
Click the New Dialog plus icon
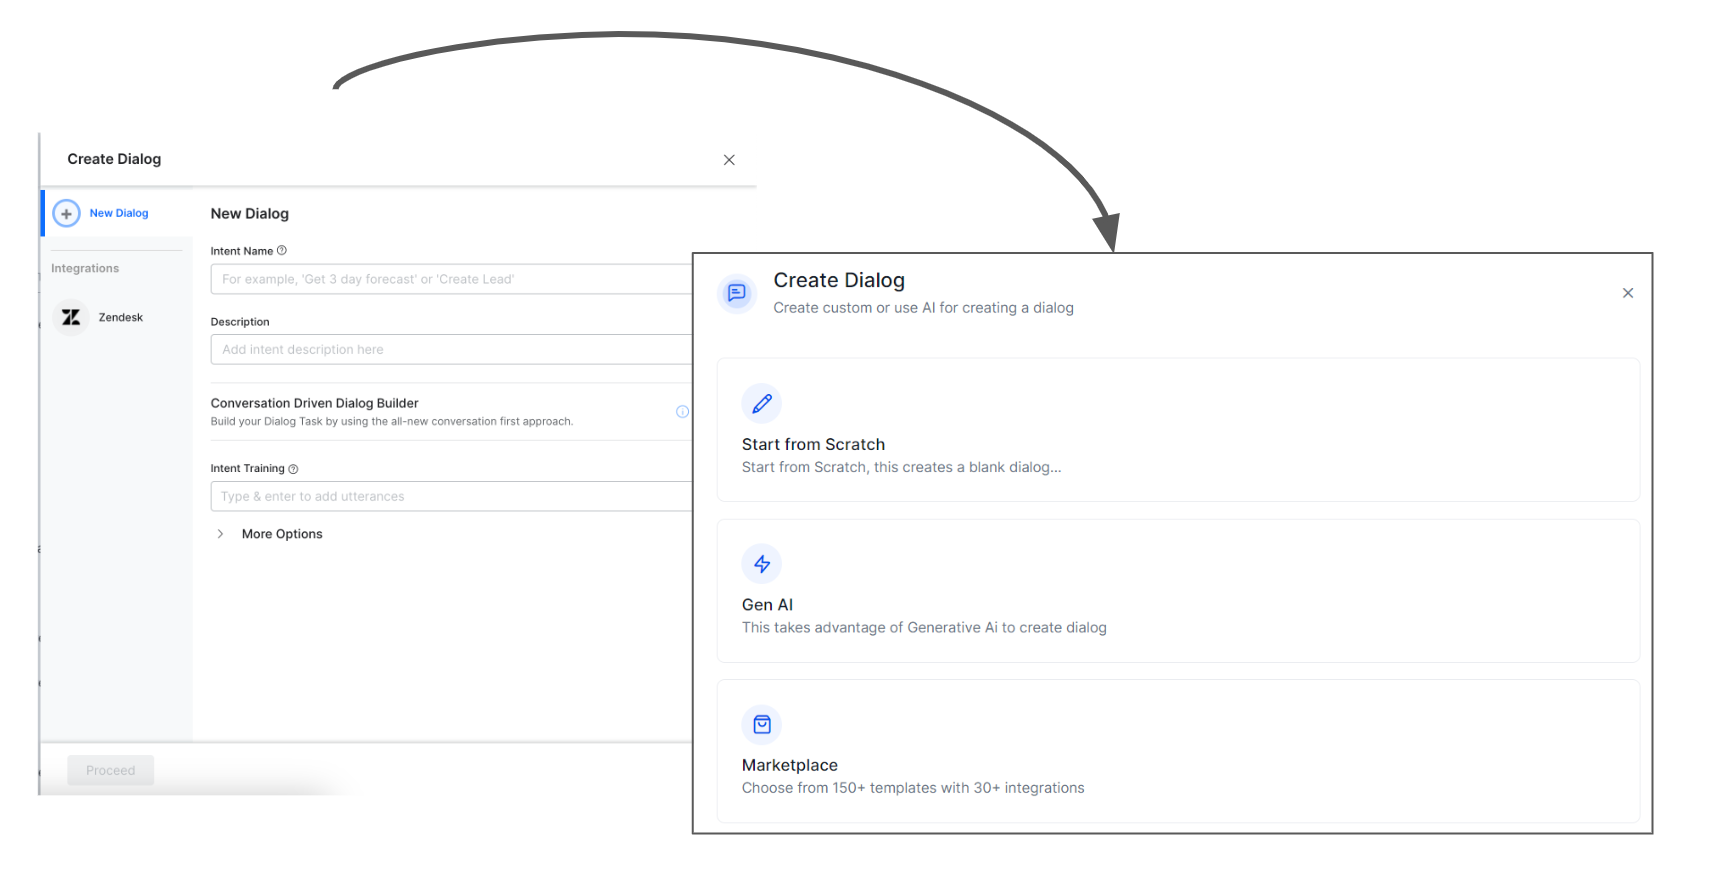click(66, 213)
